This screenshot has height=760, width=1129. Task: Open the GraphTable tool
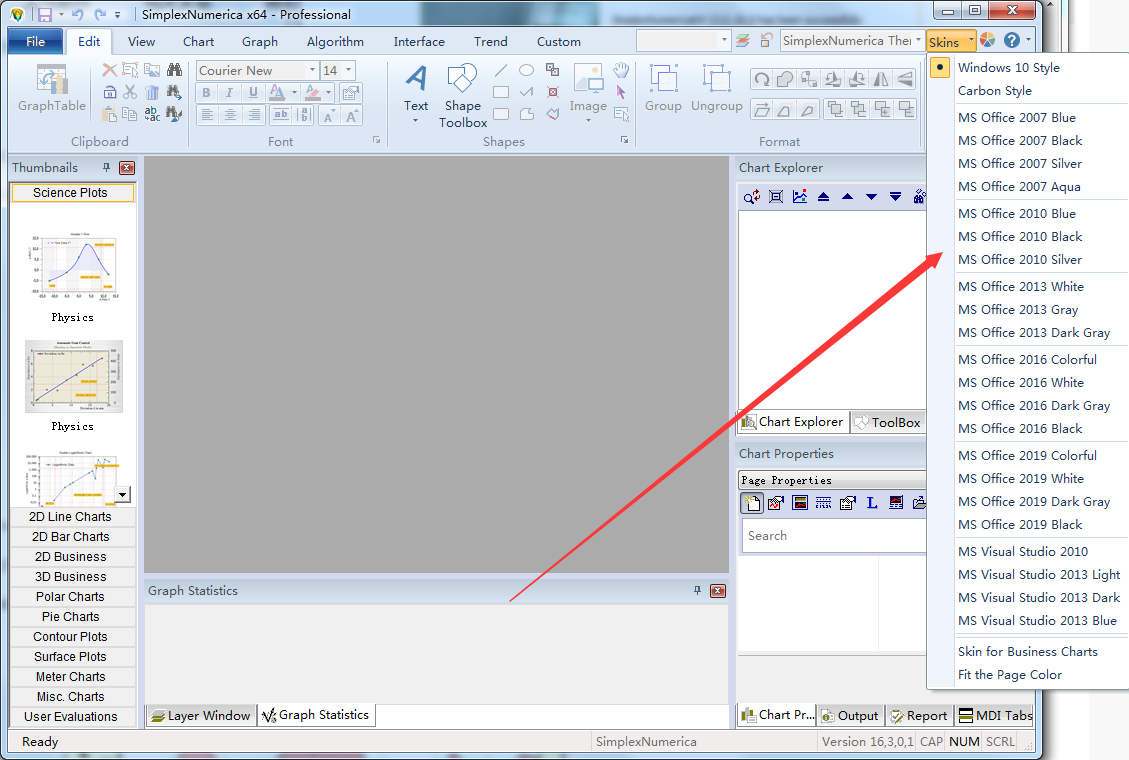[52, 89]
